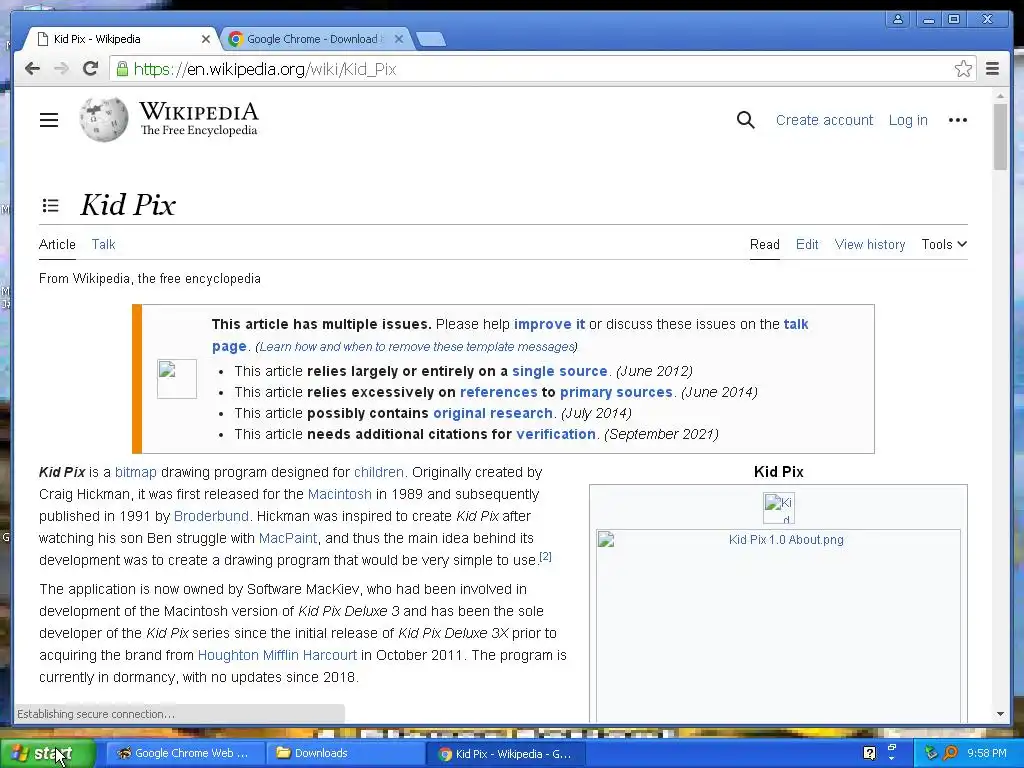Viewport: 1024px width, 768px height.
Task: Click the Wikipedia globe logo
Action: coord(104,120)
